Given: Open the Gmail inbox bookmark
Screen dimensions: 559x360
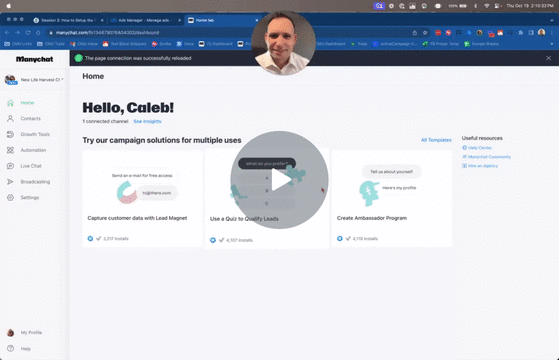Looking at the screenshot, I should pyautogui.click(x=83, y=44).
